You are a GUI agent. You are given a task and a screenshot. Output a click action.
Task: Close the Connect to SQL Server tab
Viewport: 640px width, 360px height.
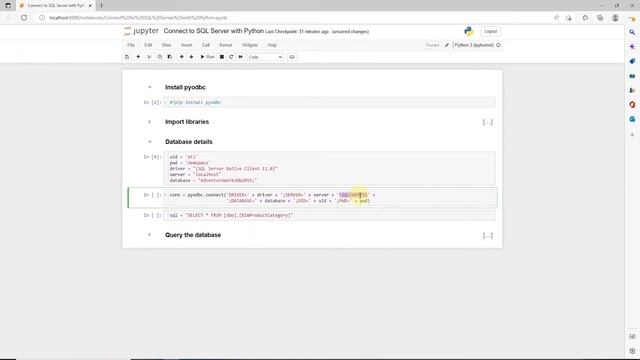pyautogui.click(x=90, y=6)
